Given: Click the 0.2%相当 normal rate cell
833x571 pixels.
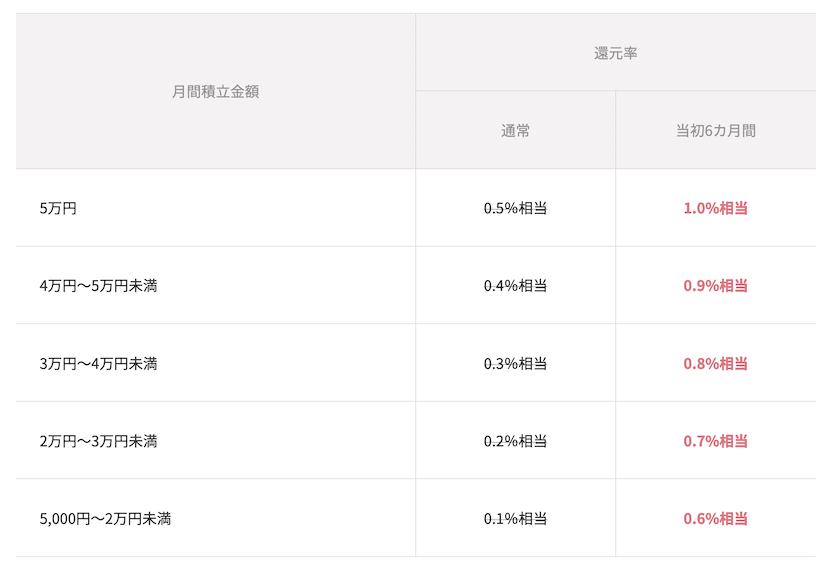Looking at the screenshot, I should [515, 441].
